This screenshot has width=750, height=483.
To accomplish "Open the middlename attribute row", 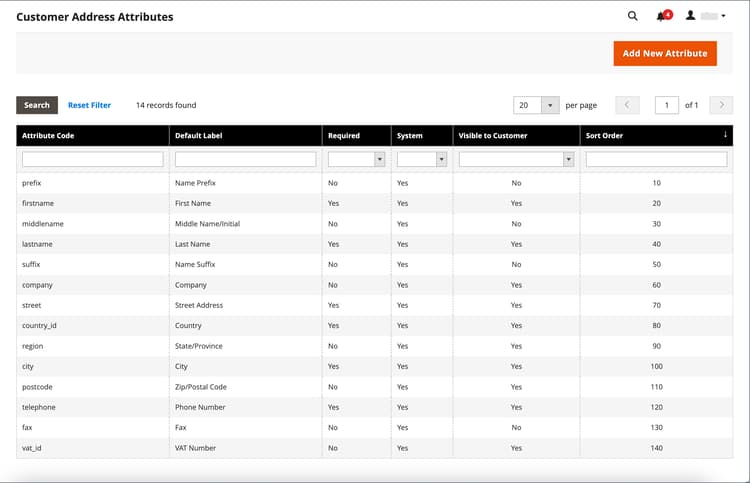I will pos(375,224).
